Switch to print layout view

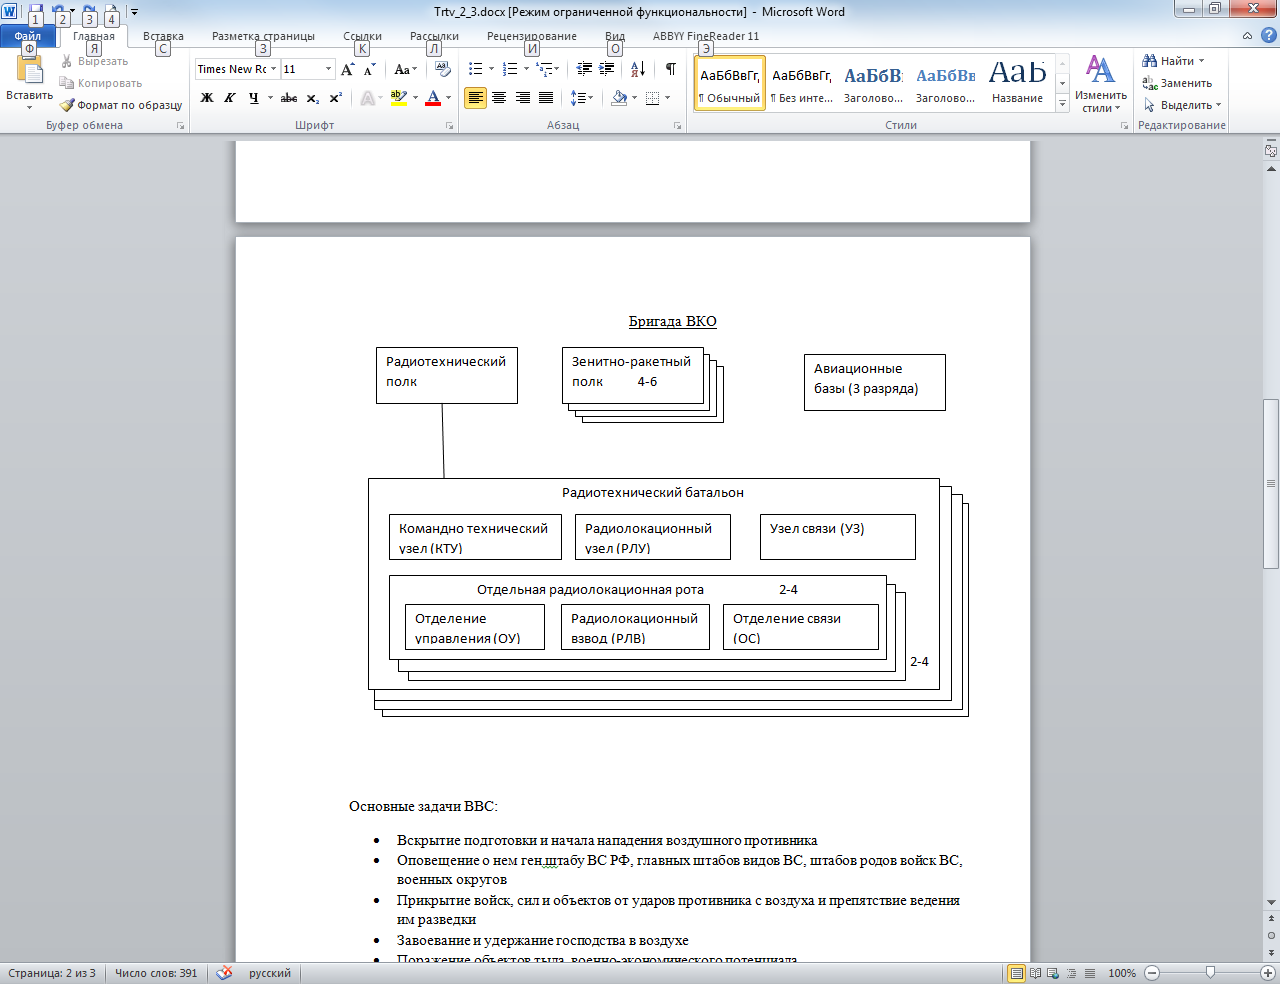click(1017, 973)
